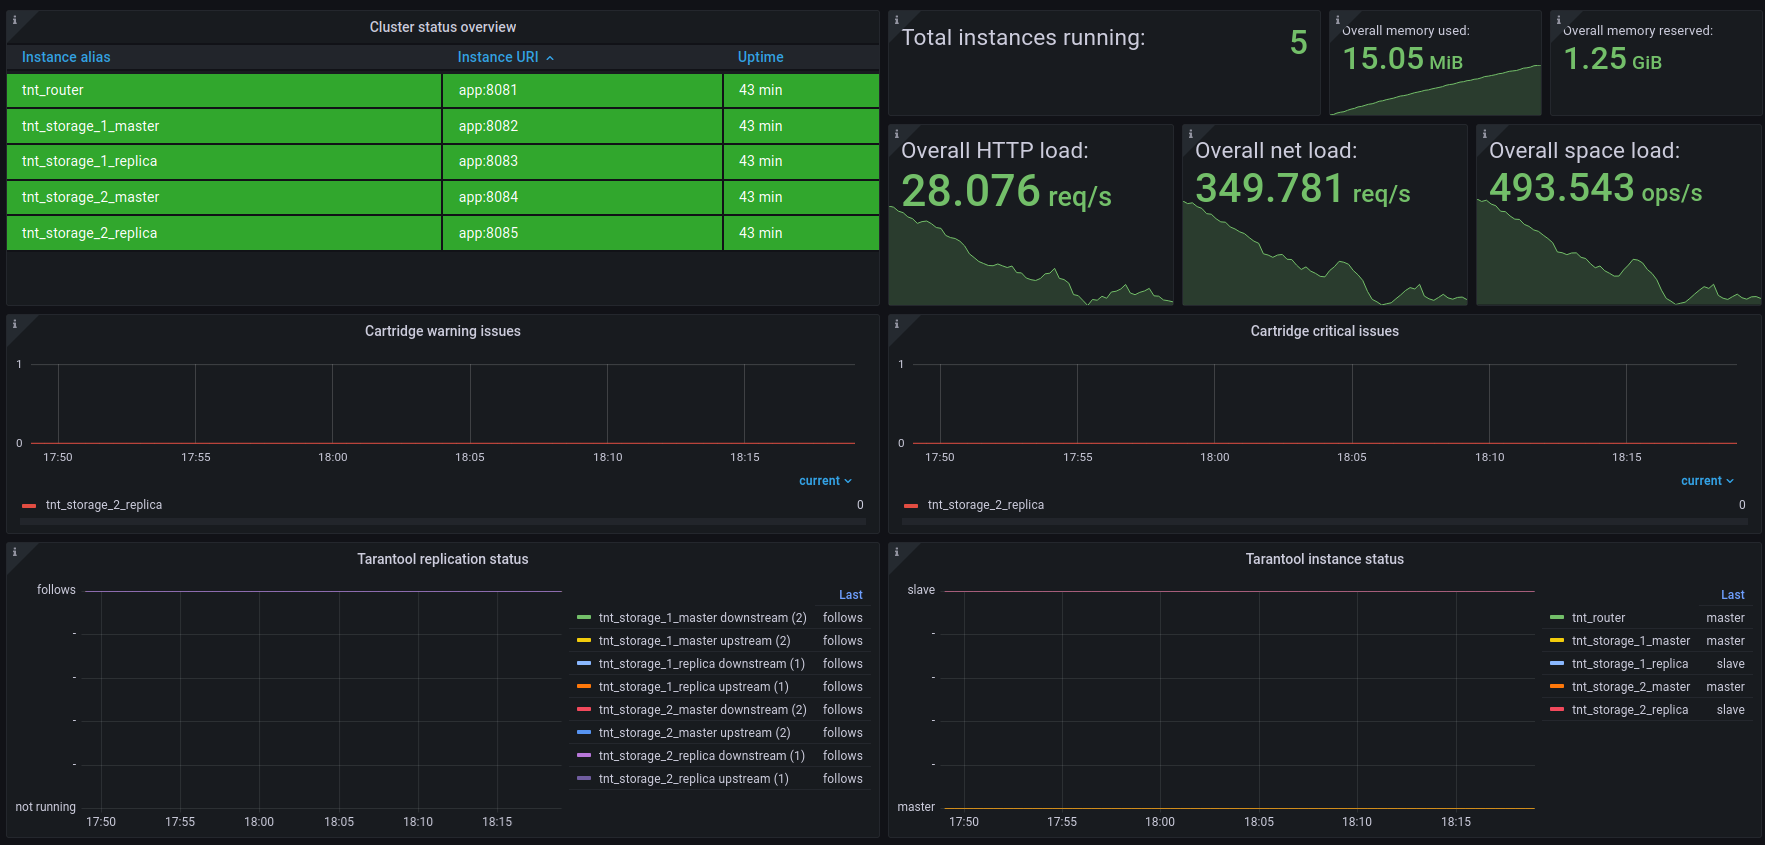Click color swatch for tnt_storage_1_master upstream (2)
Screen dimensions: 1765x845
pyautogui.click(x=584, y=641)
